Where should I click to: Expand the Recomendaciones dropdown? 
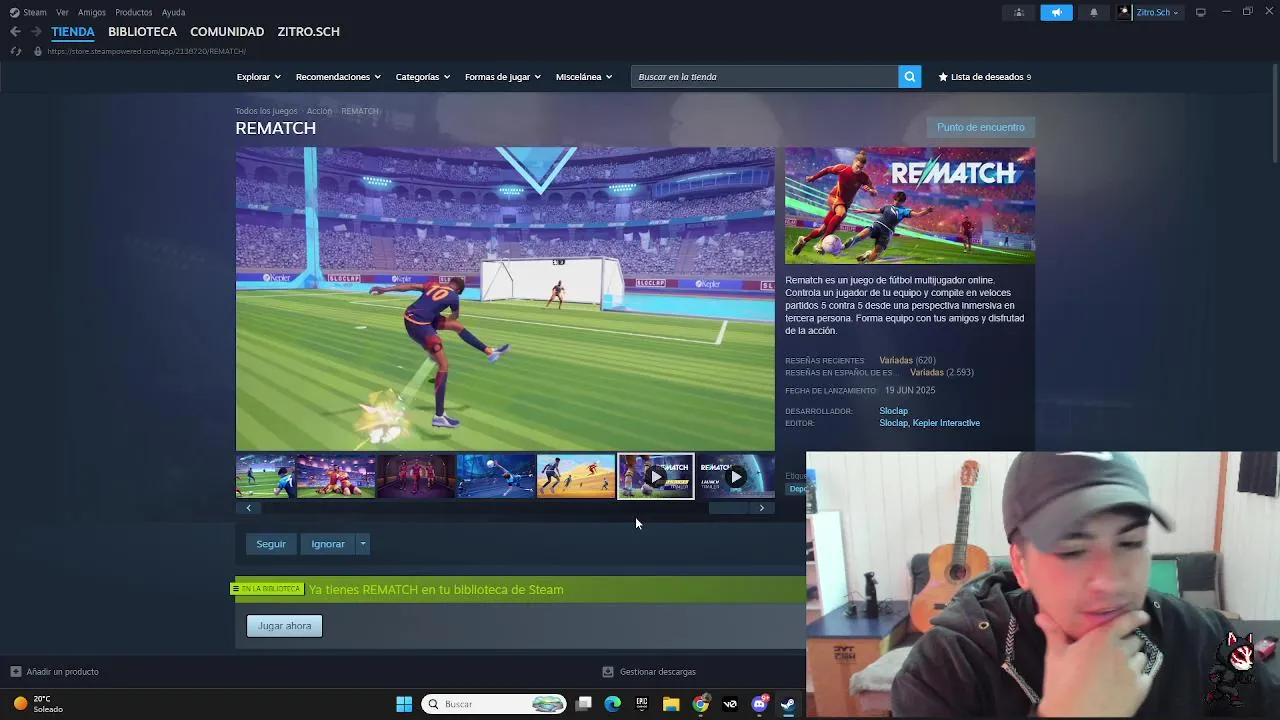click(x=338, y=77)
